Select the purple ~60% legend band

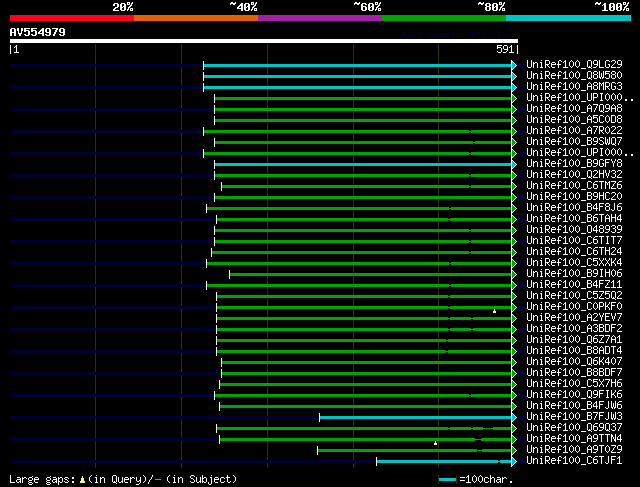tap(319, 18)
